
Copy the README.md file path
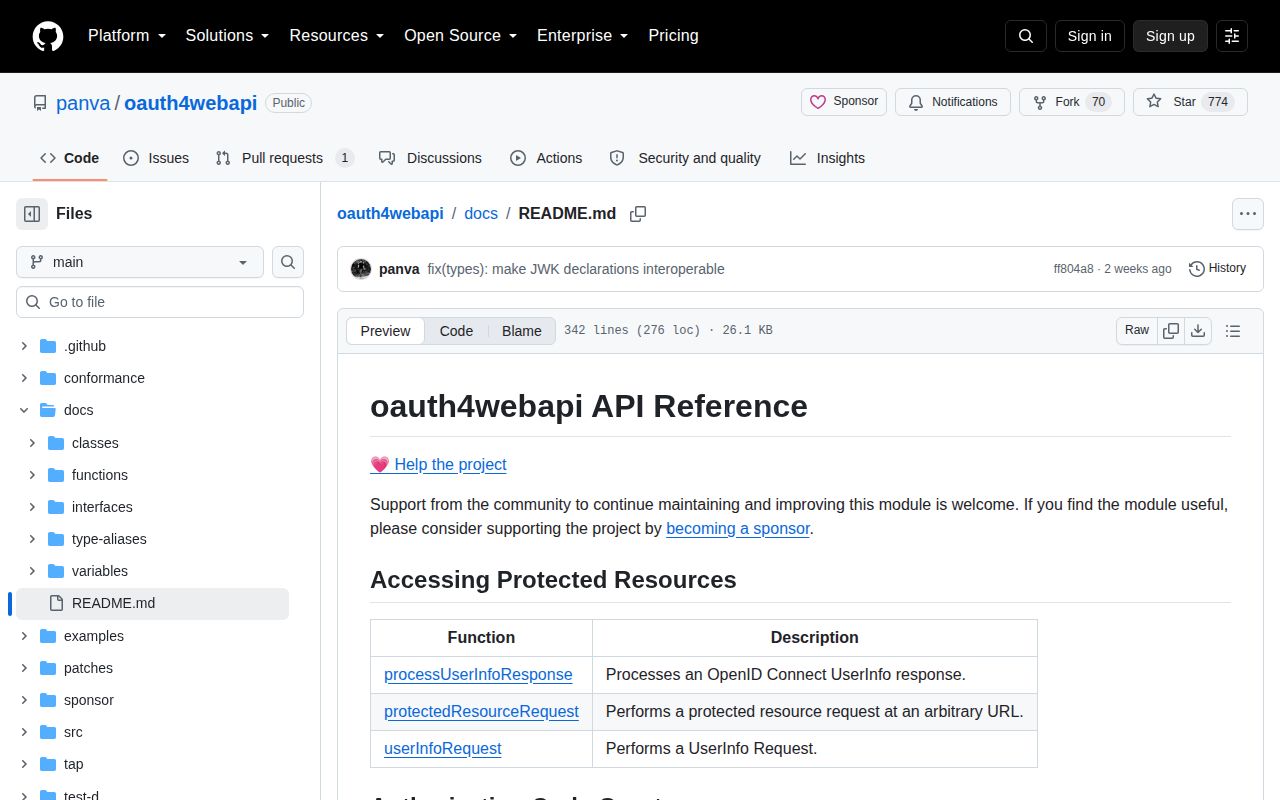638,214
